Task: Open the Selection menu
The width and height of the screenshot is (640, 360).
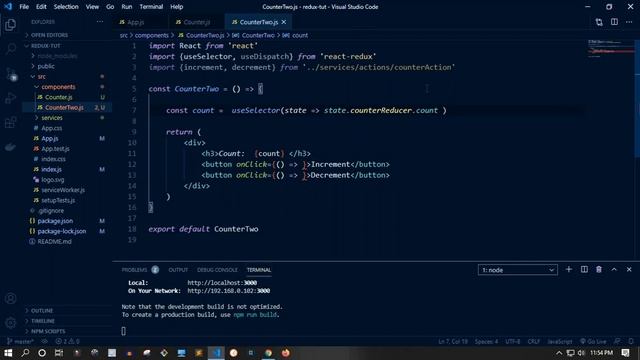Action: click(x=66, y=7)
